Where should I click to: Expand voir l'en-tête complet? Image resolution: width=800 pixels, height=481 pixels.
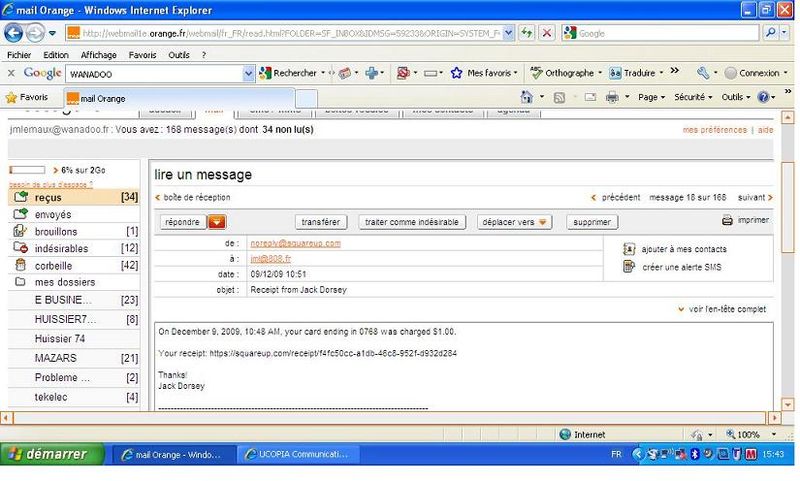[722, 309]
